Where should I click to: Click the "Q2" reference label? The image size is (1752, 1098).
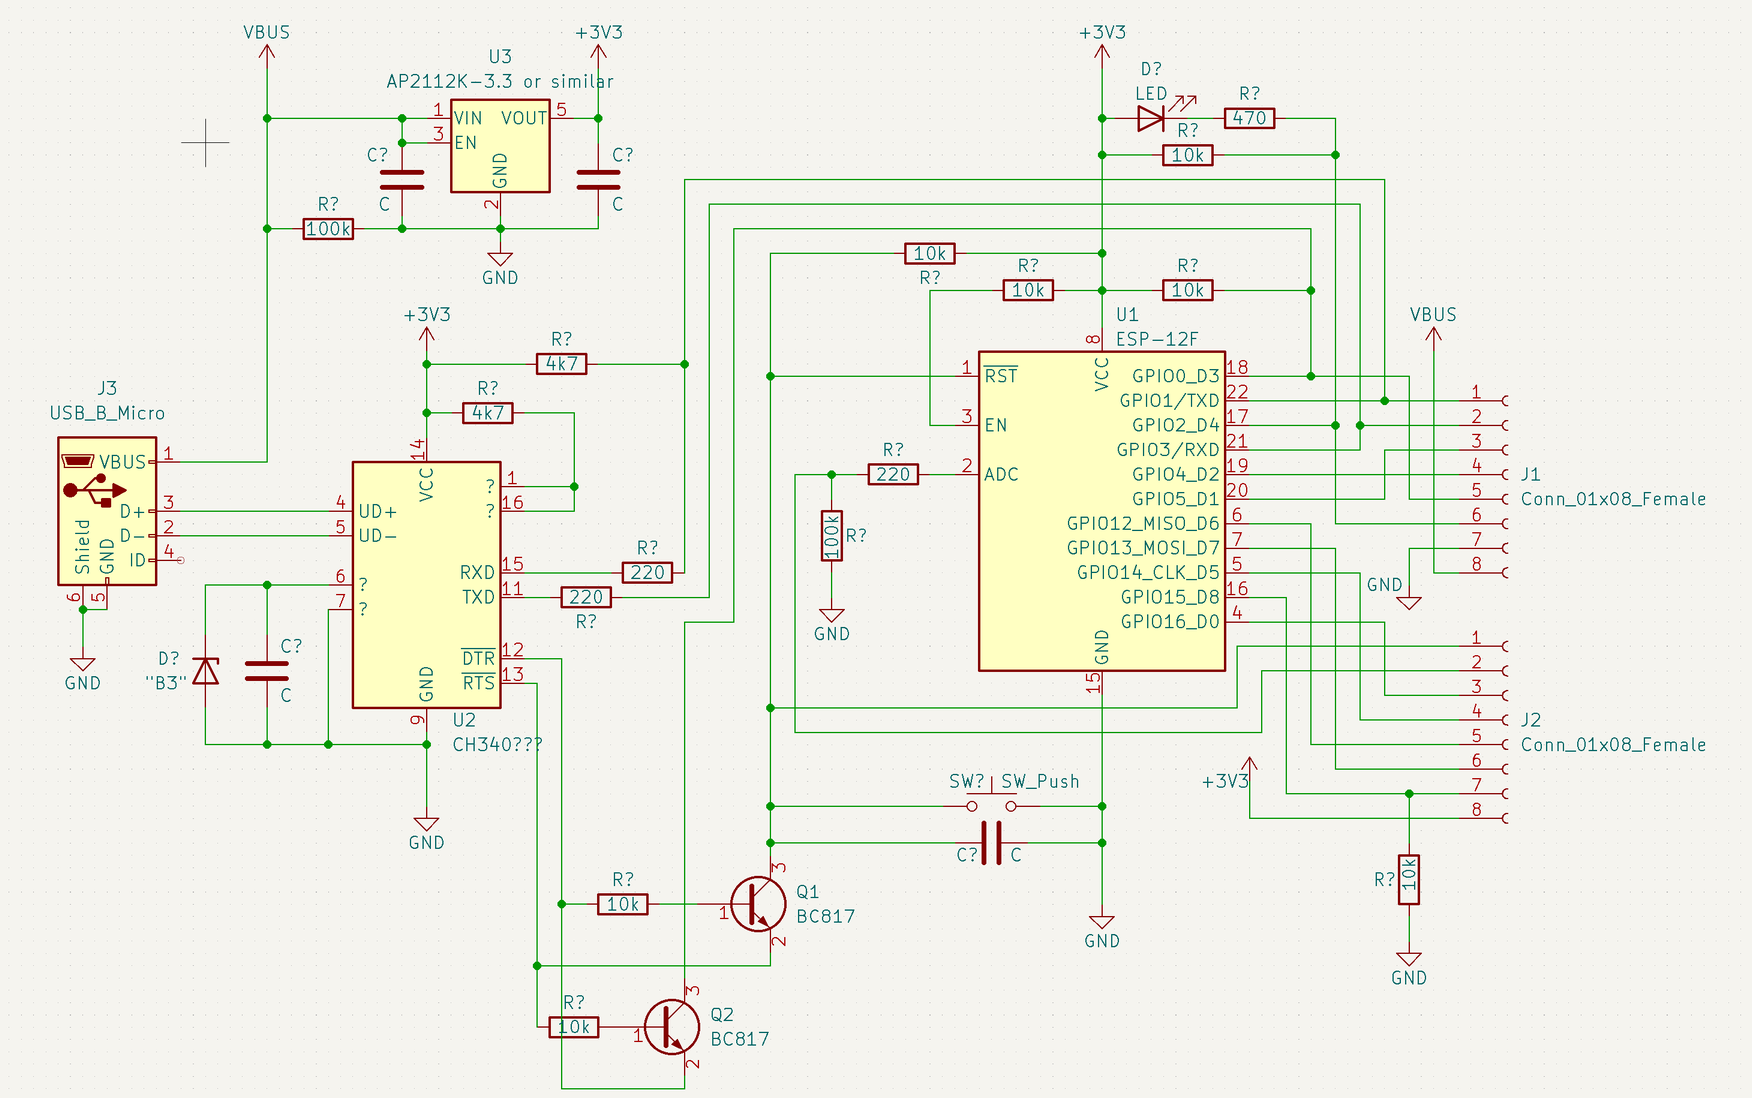(722, 1015)
